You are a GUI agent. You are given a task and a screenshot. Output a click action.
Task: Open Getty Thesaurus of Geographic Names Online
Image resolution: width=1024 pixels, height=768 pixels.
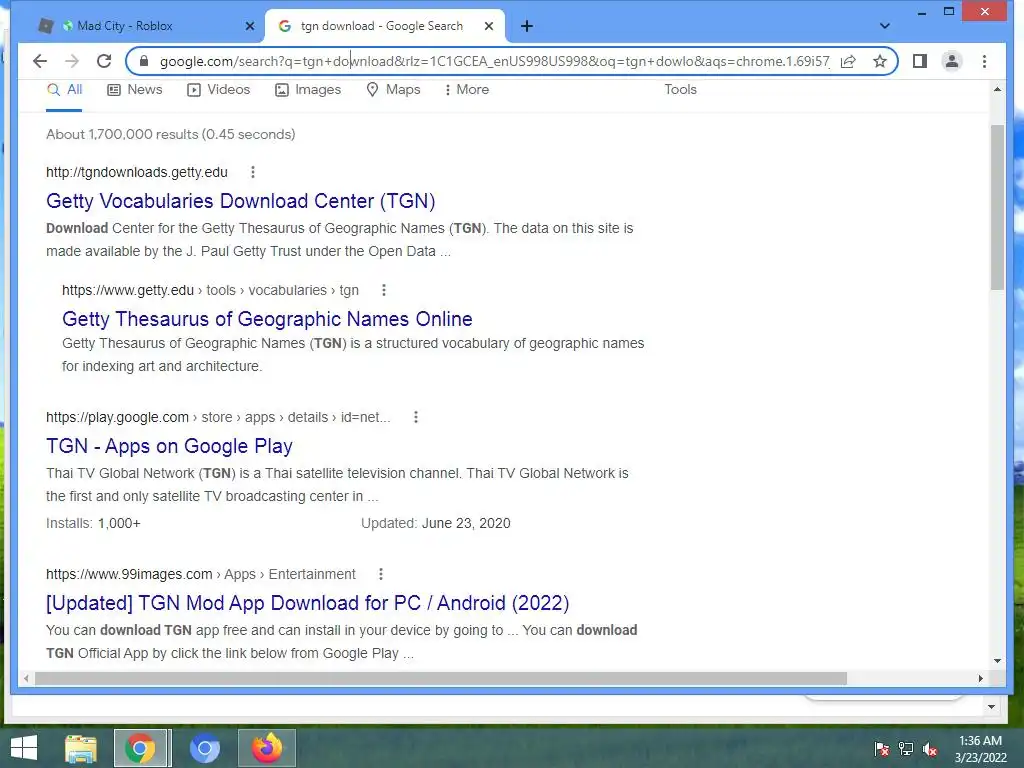click(267, 319)
